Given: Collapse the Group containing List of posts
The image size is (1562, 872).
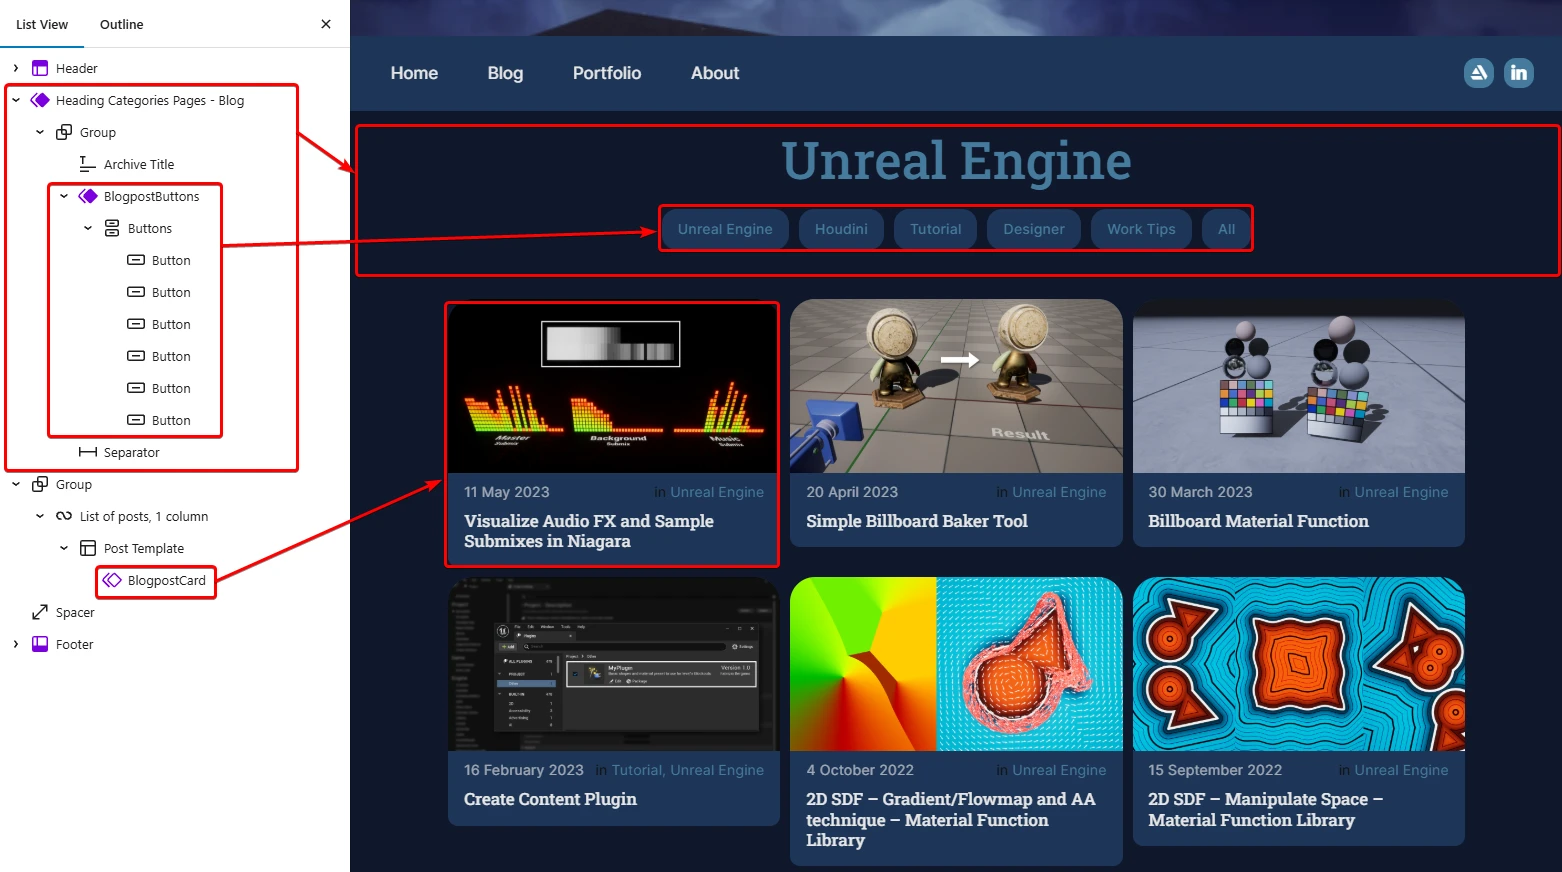Looking at the screenshot, I should coord(16,484).
